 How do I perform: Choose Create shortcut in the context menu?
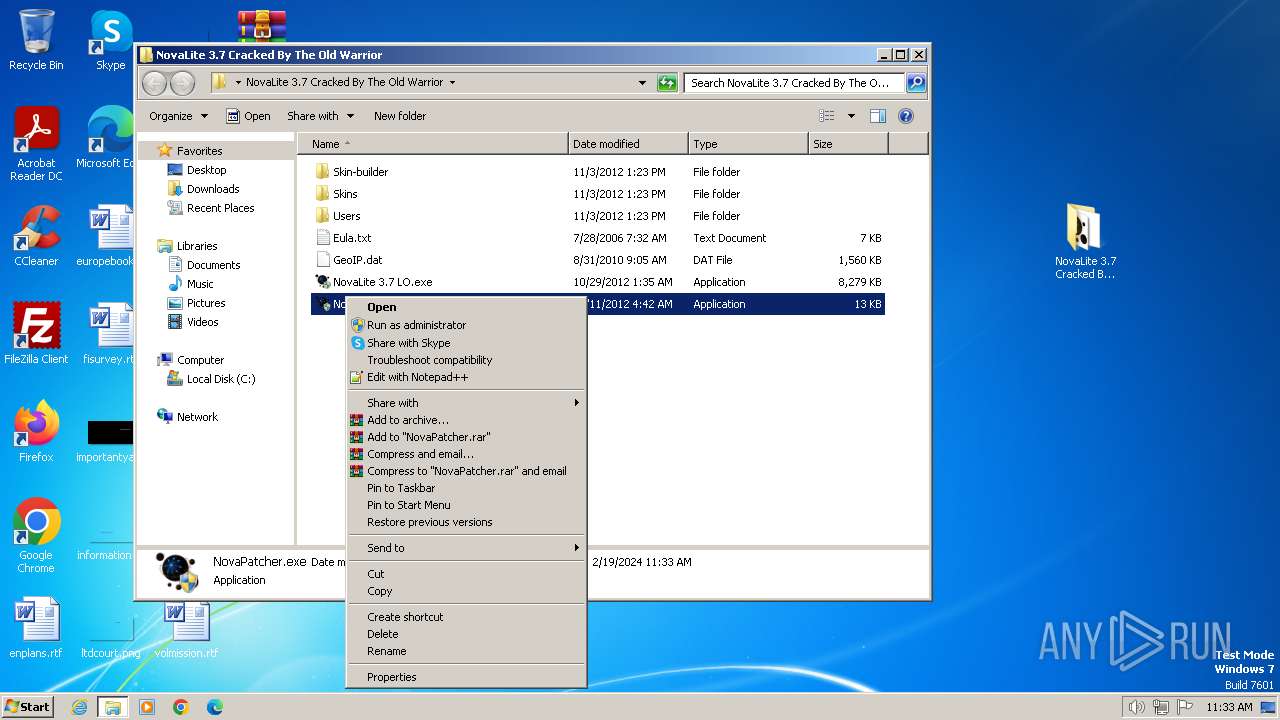(x=465, y=617)
